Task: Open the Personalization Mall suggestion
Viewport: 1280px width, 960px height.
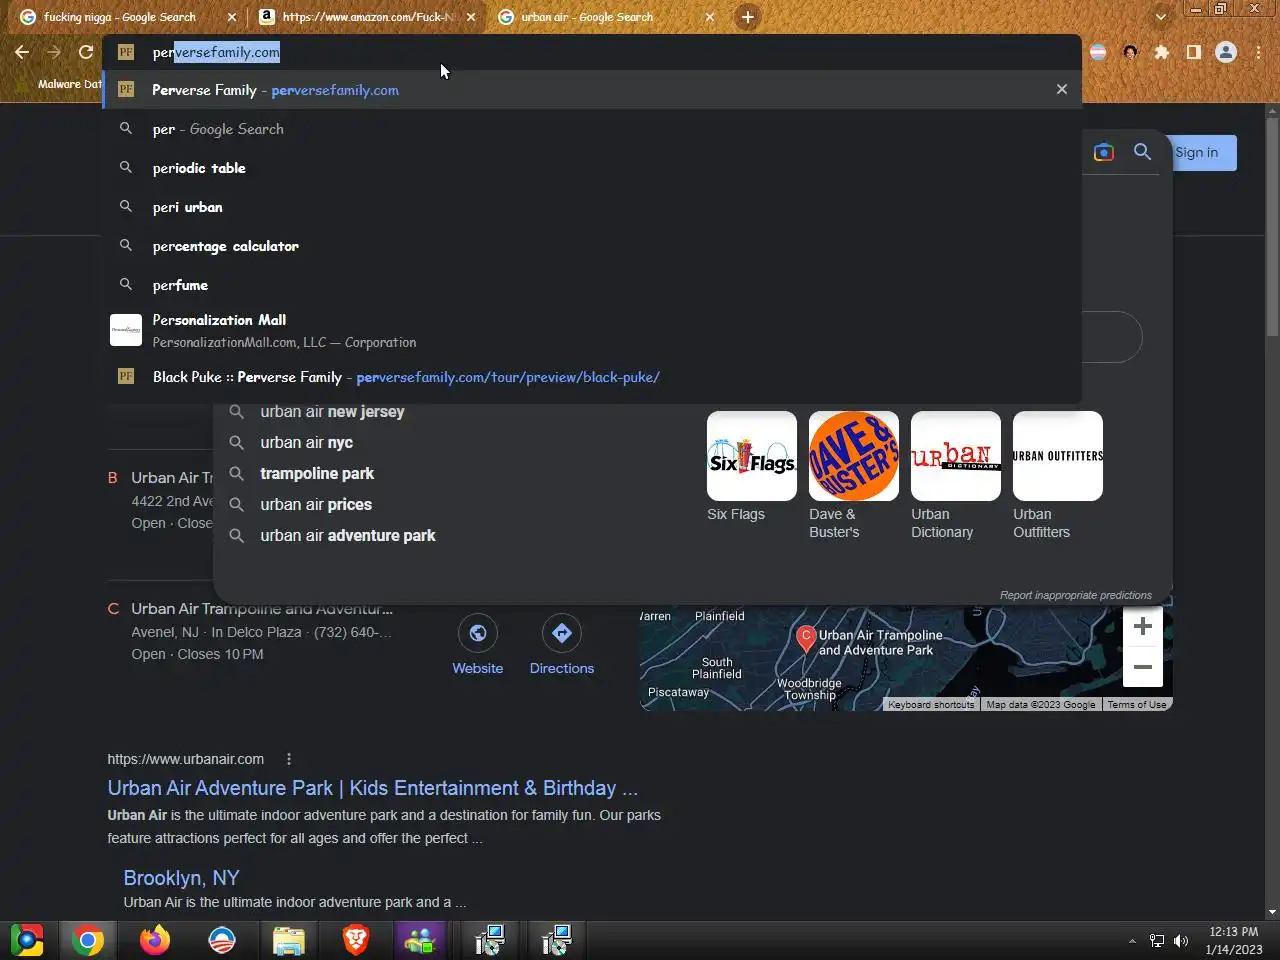Action: click(x=592, y=331)
